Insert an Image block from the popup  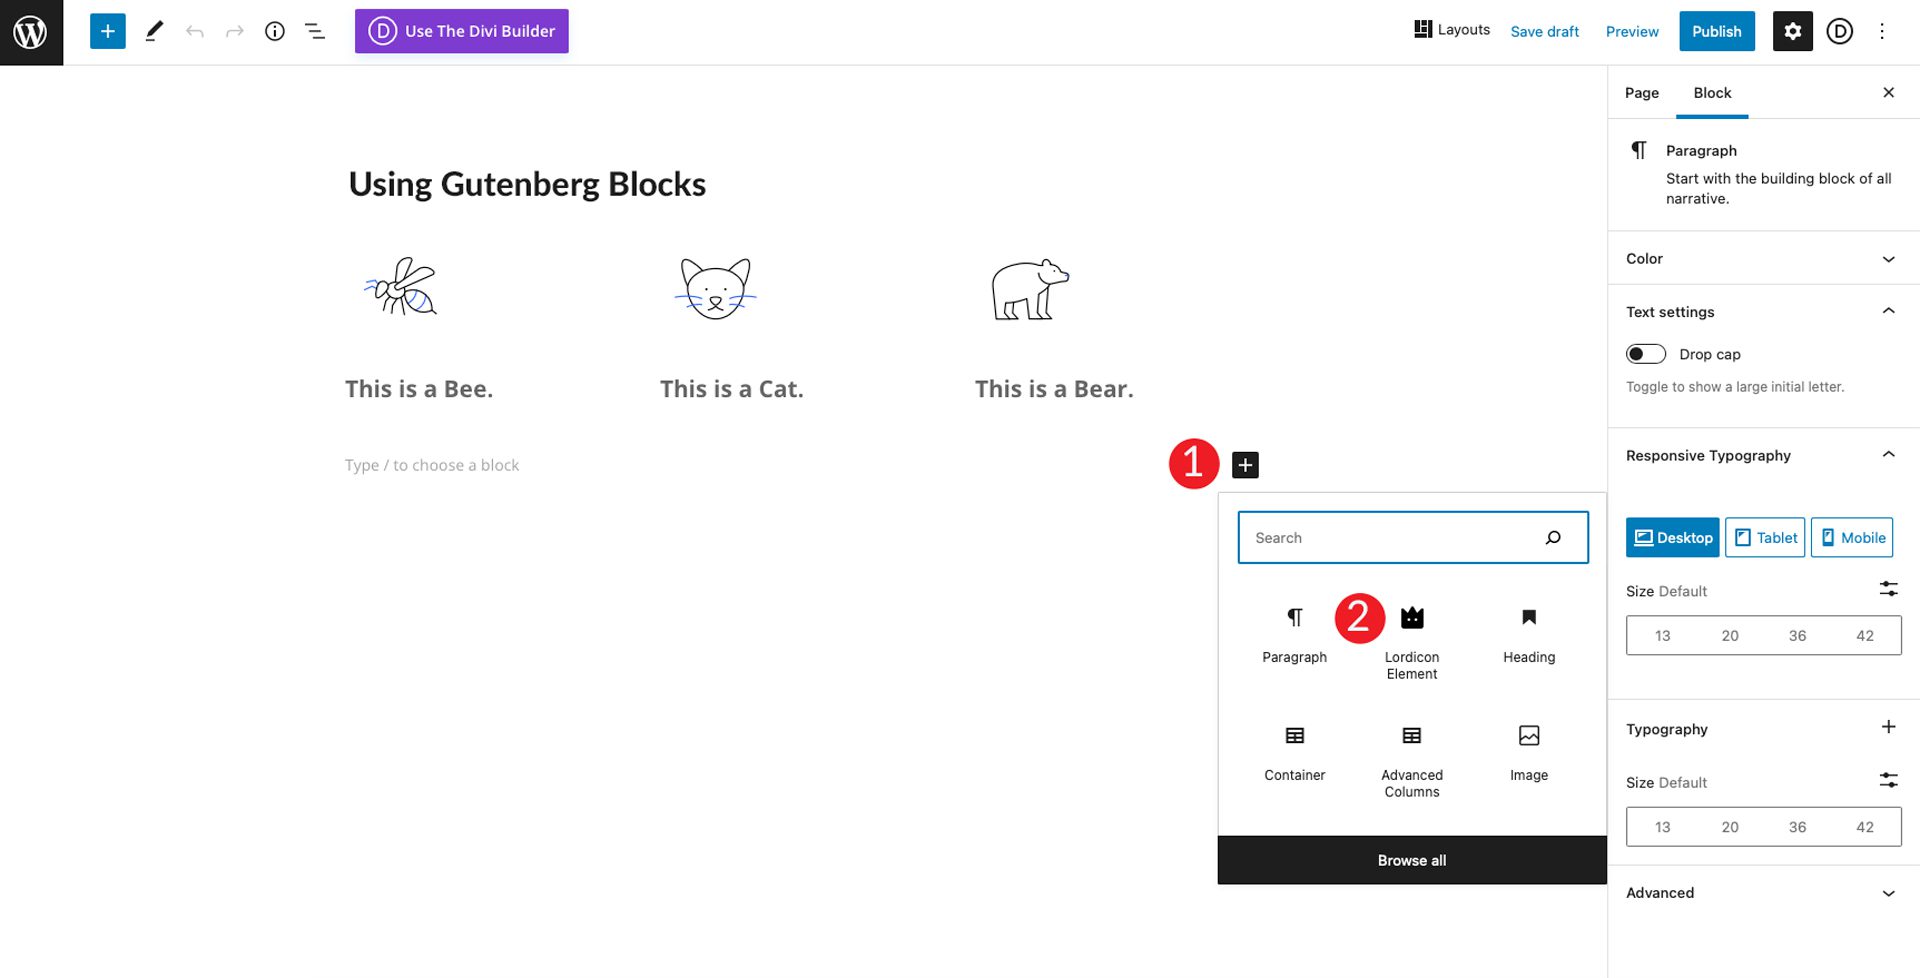coord(1528,752)
